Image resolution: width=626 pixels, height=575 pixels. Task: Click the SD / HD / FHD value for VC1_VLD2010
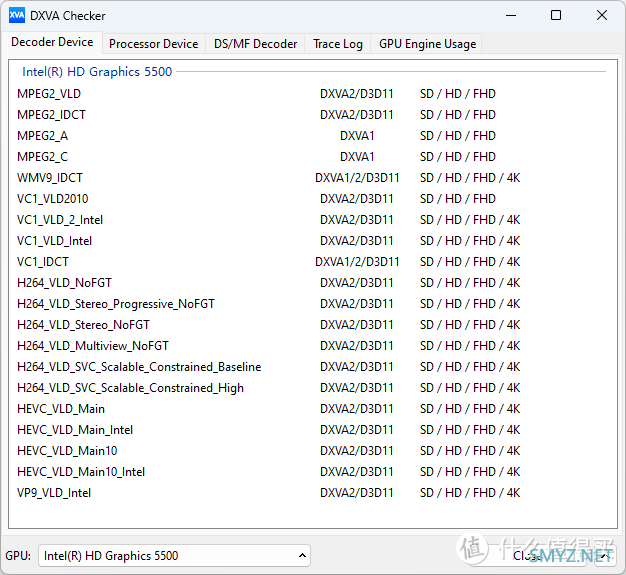[458, 199]
